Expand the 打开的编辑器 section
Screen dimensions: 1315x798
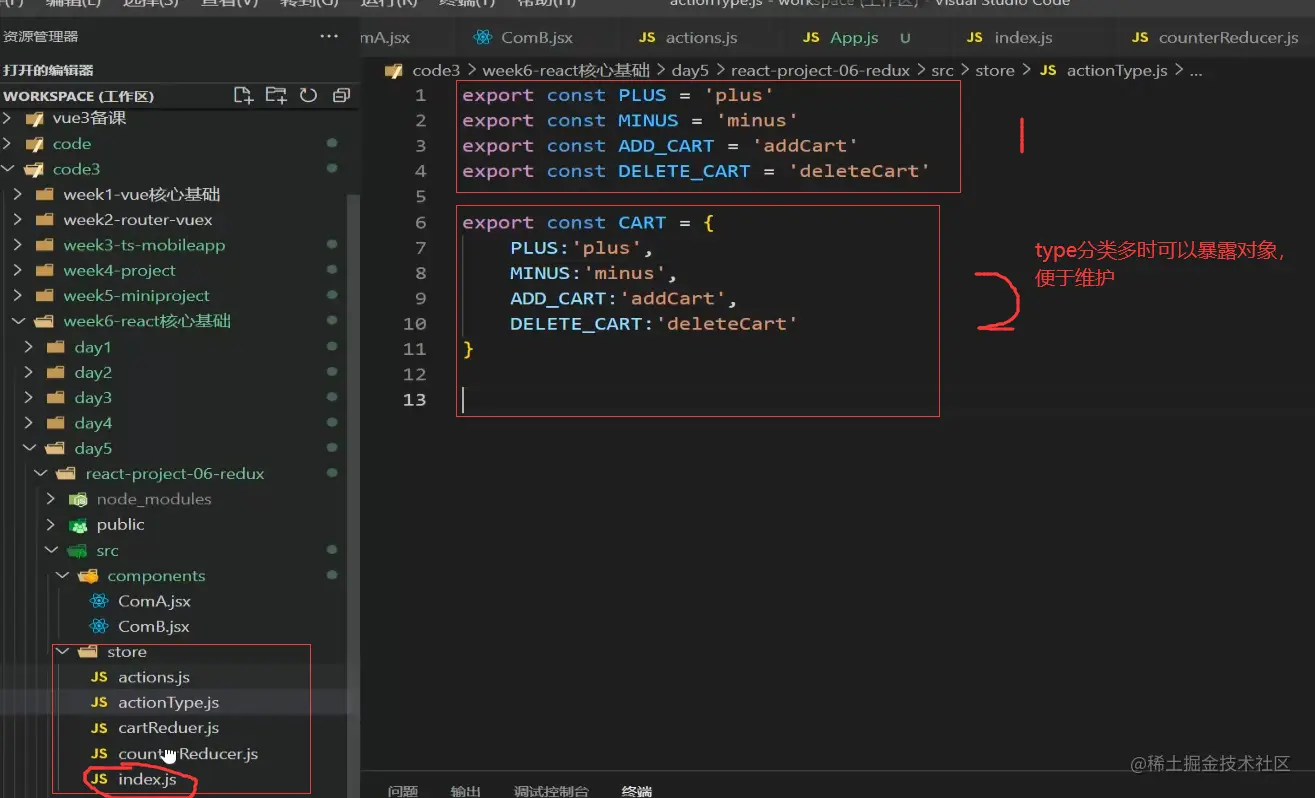click(48, 70)
